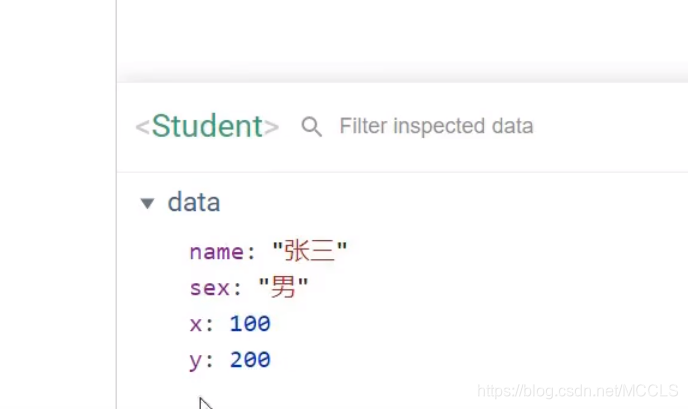Select the name property key

[x=216, y=252]
